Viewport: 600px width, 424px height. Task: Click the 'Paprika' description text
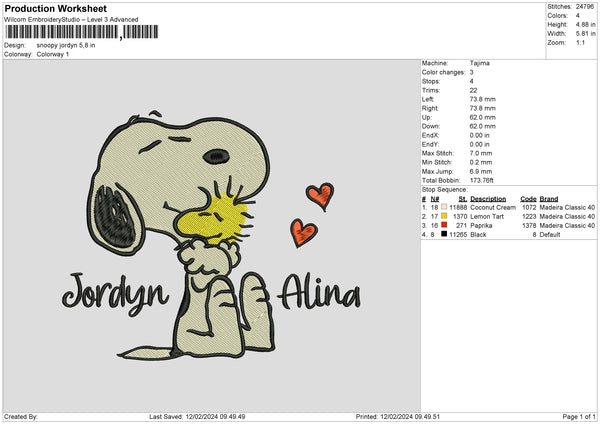pos(481,225)
